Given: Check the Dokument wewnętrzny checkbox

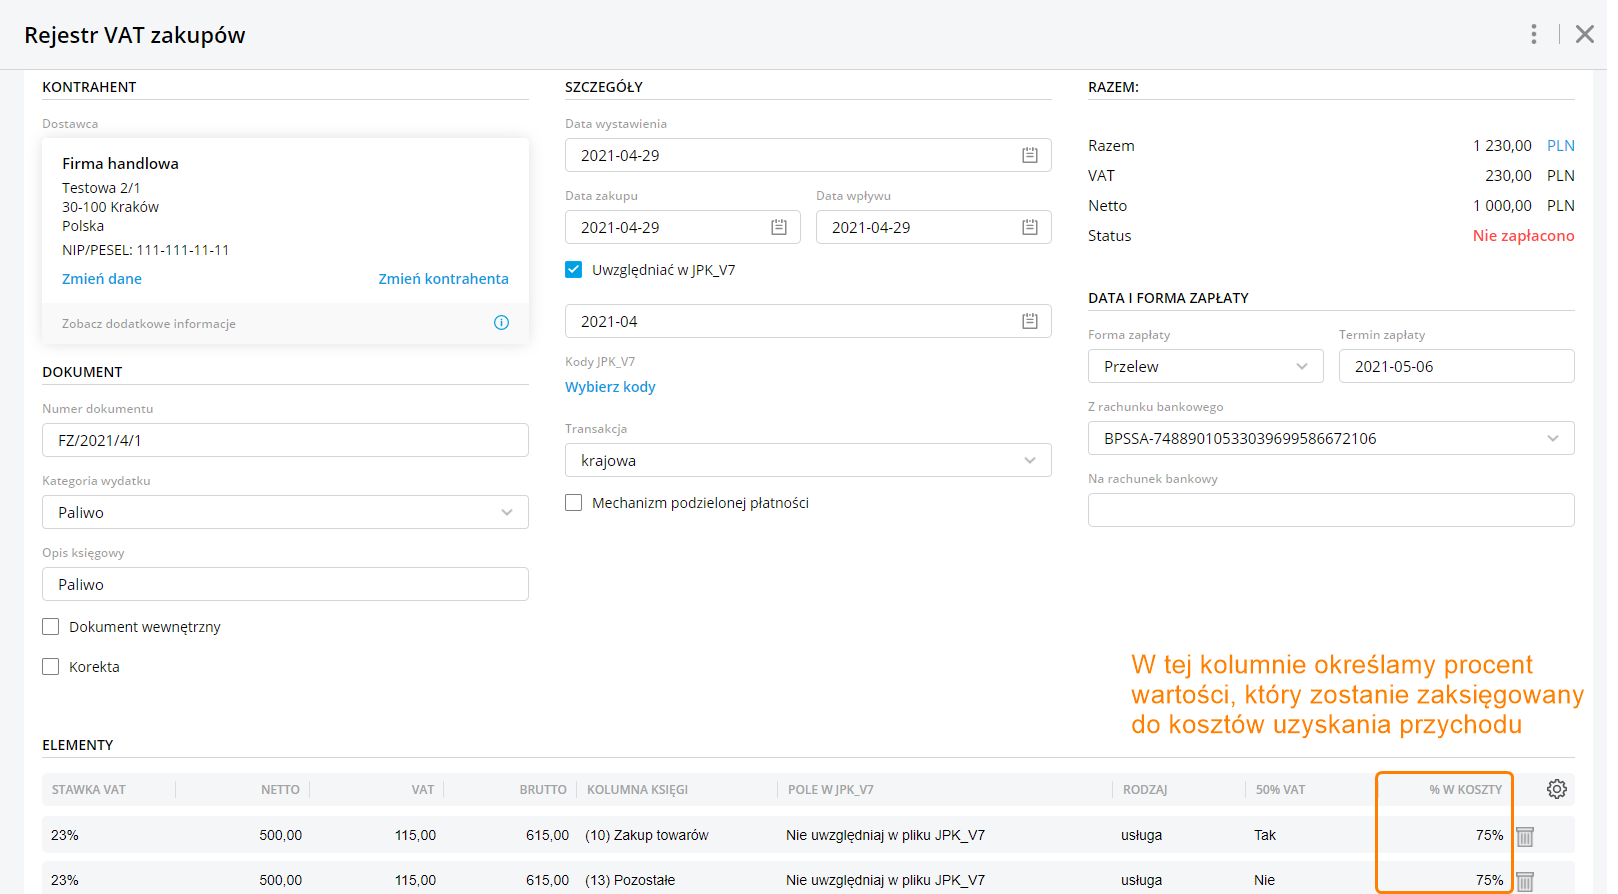Looking at the screenshot, I should click(51, 627).
